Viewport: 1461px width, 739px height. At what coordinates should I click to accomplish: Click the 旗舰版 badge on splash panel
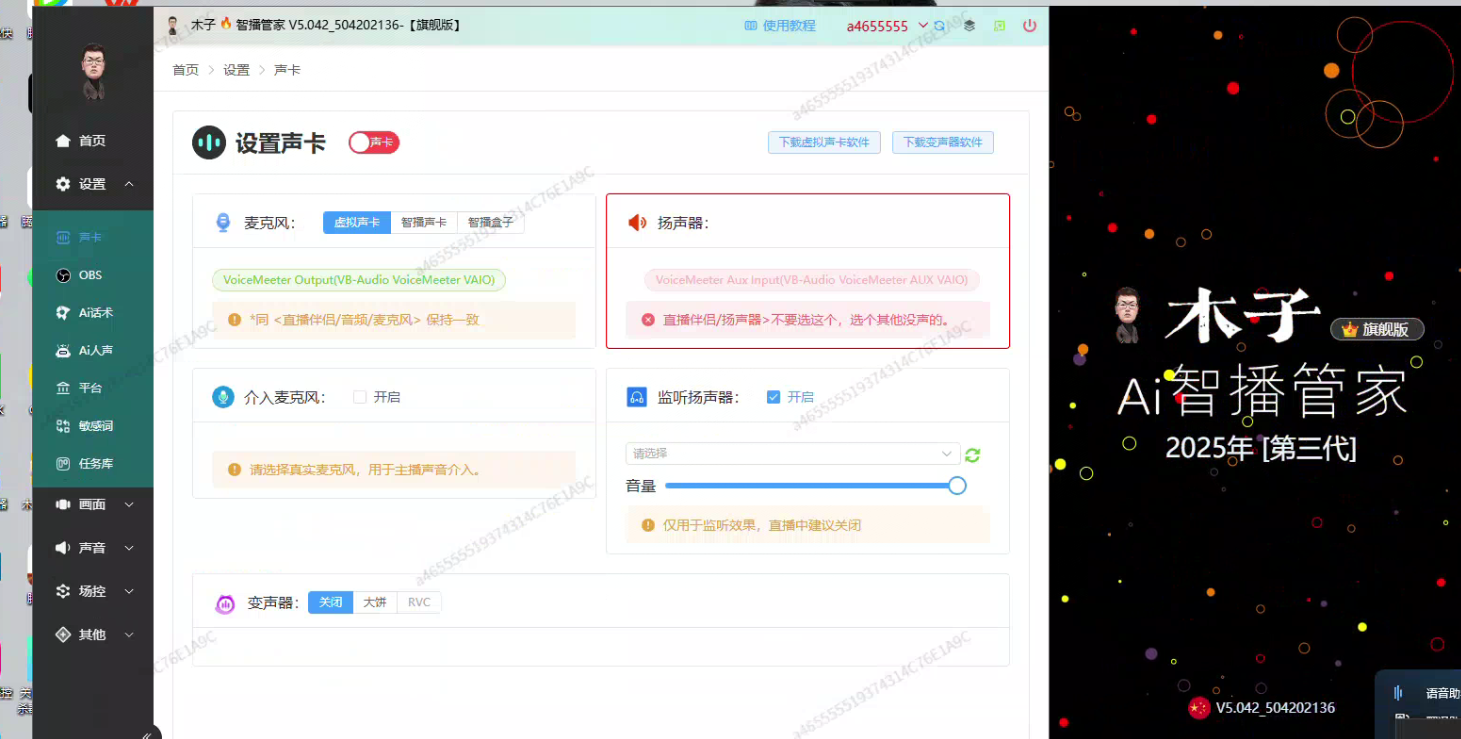coord(1377,329)
